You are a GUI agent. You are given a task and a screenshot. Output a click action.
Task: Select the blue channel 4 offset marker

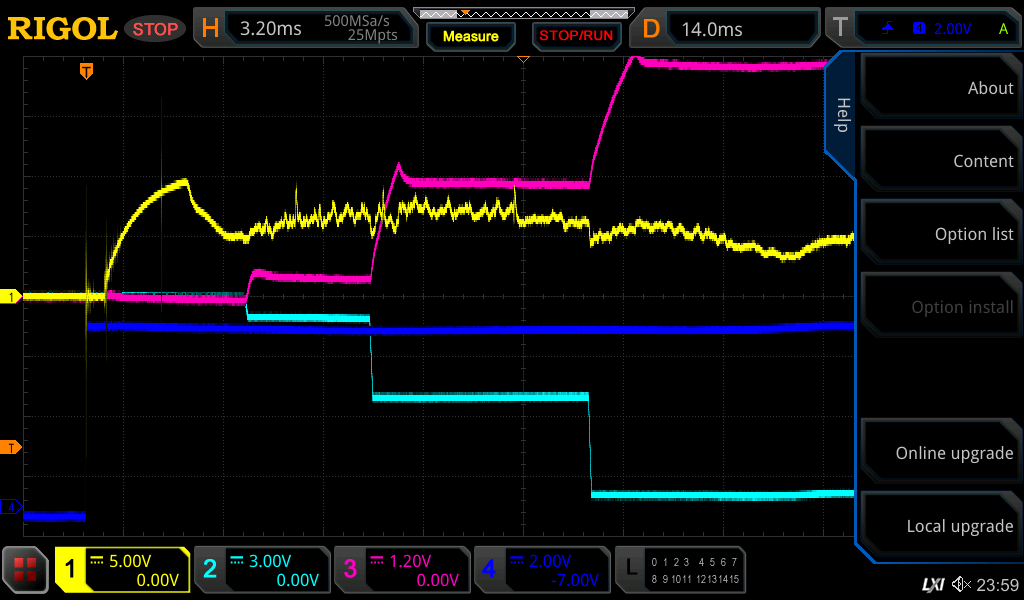coord(12,507)
